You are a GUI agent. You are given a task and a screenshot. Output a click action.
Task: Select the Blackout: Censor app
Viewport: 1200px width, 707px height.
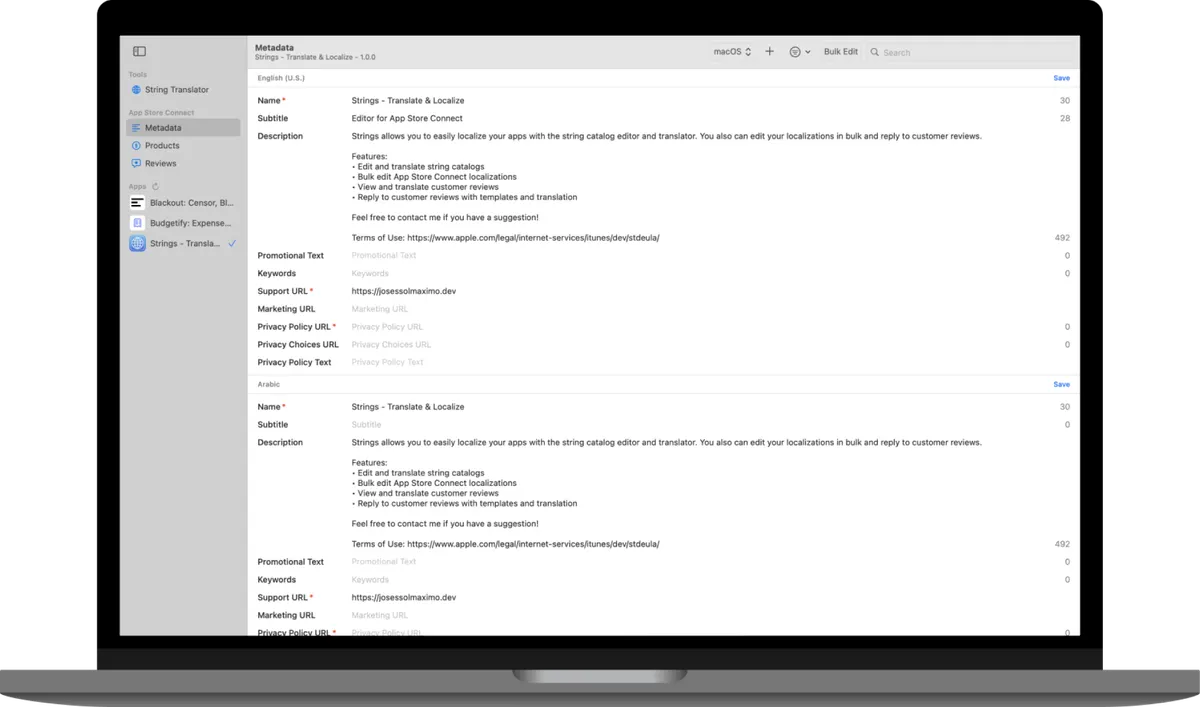coord(183,203)
